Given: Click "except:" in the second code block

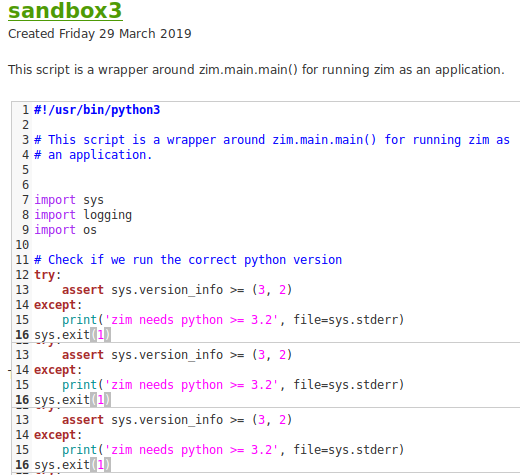Looking at the screenshot, I should pos(58,370).
